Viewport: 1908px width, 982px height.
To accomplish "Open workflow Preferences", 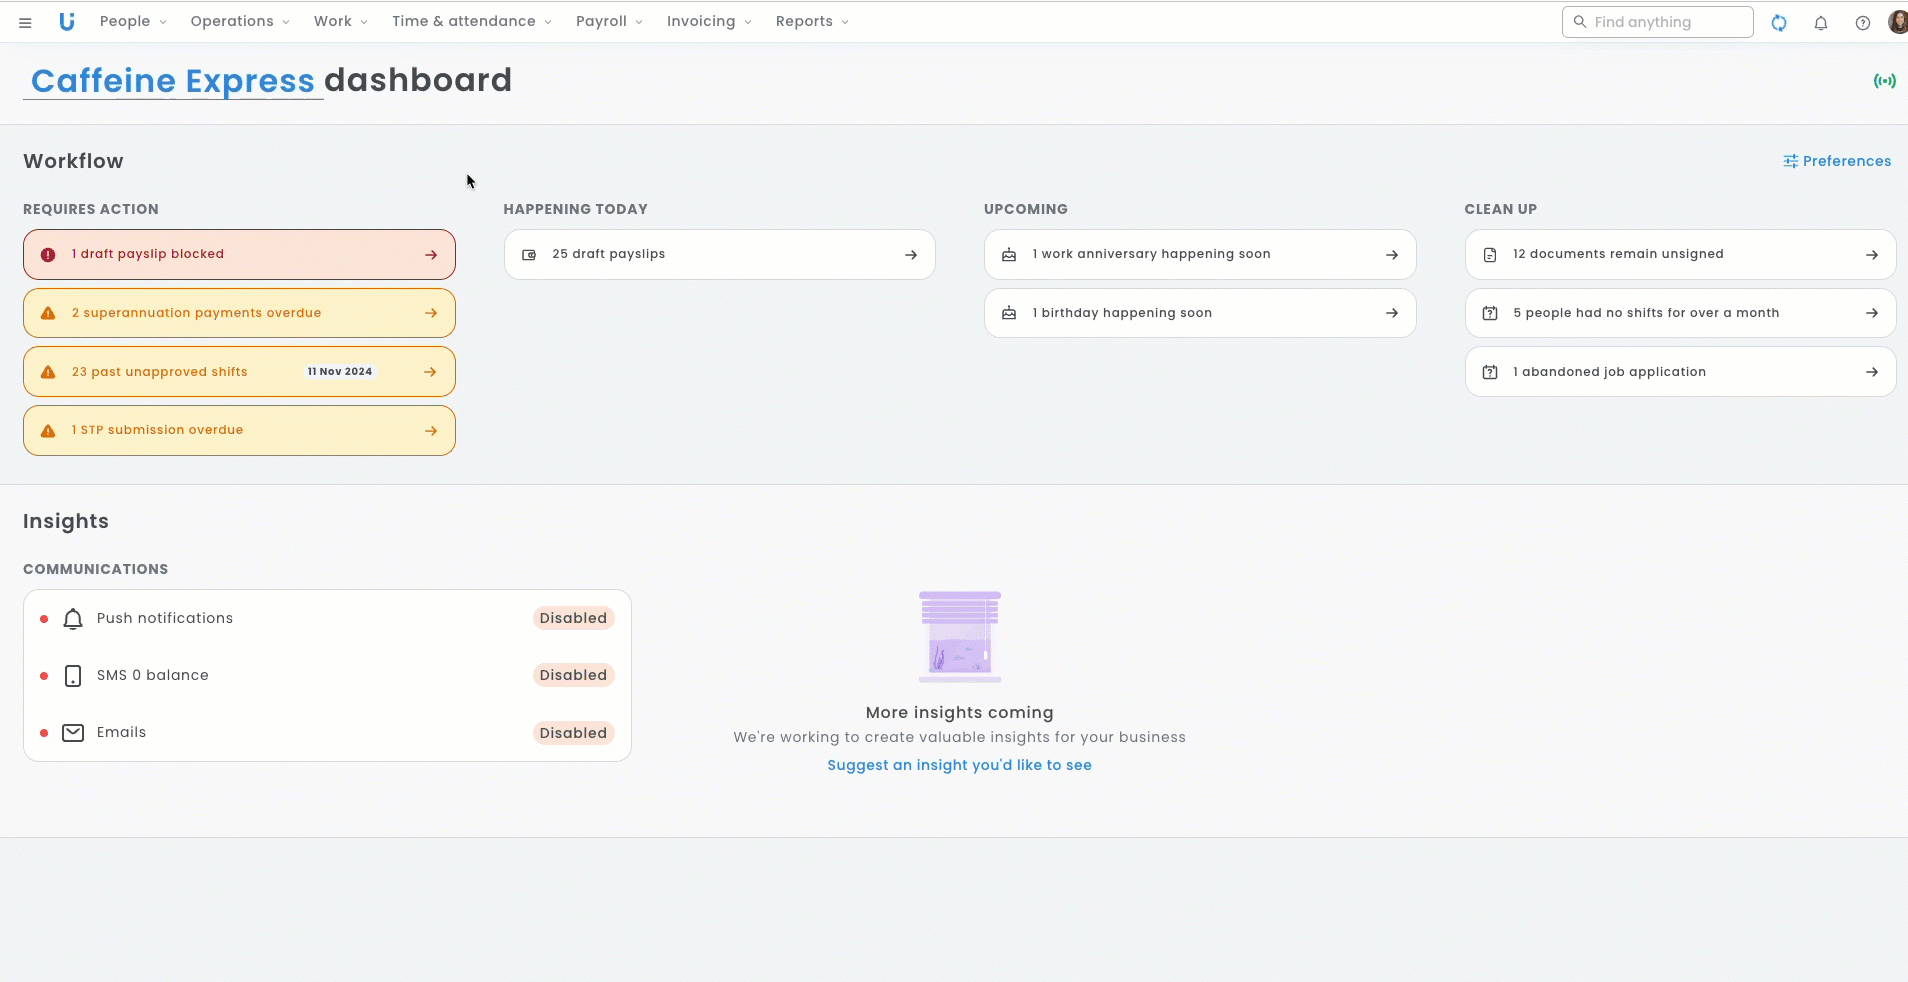I will (1837, 161).
